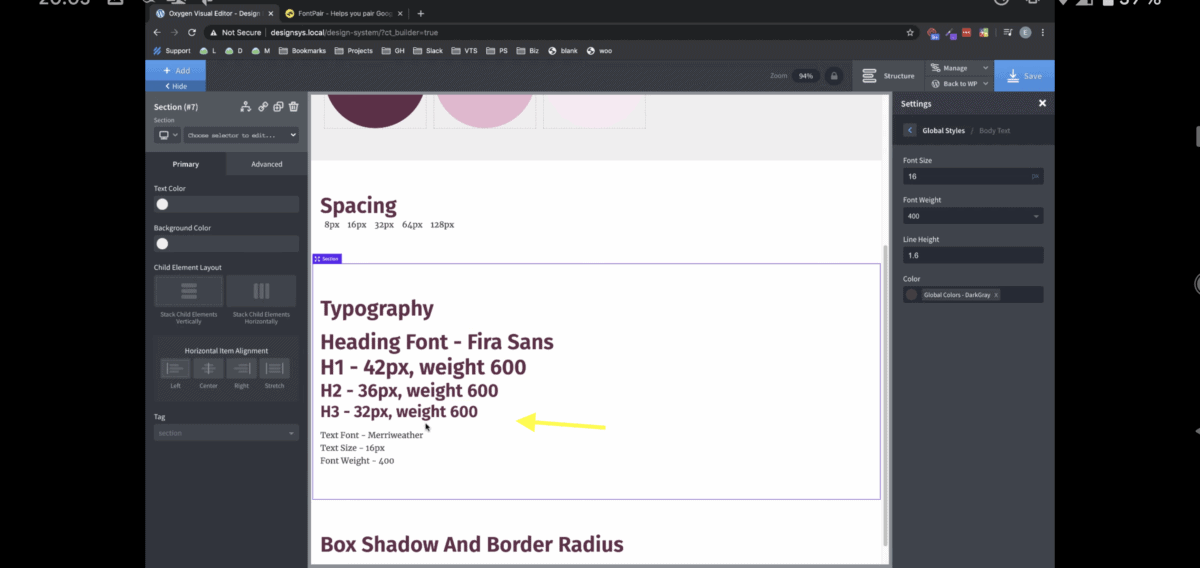The image size is (1200, 568).
Task: Bookmark this page with the star icon
Action: pyautogui.click(x=910, y=32)
